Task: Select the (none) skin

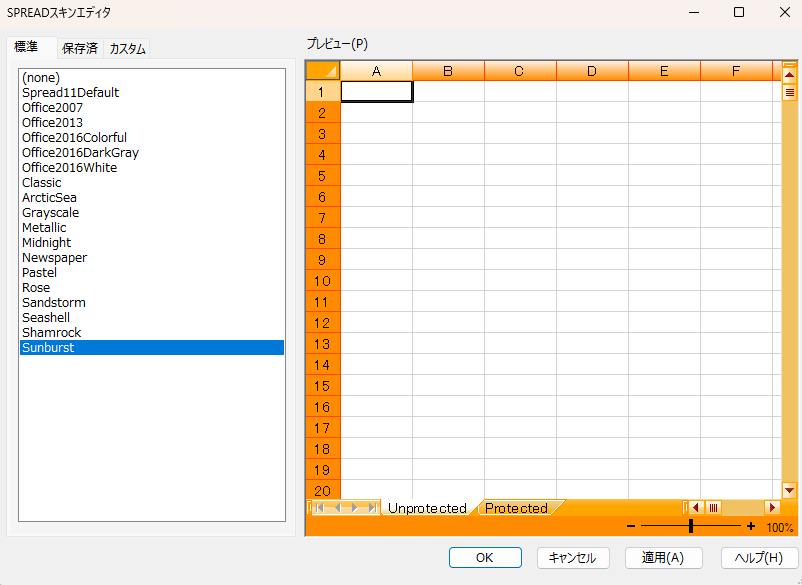Action: click(x=152, y=78)
